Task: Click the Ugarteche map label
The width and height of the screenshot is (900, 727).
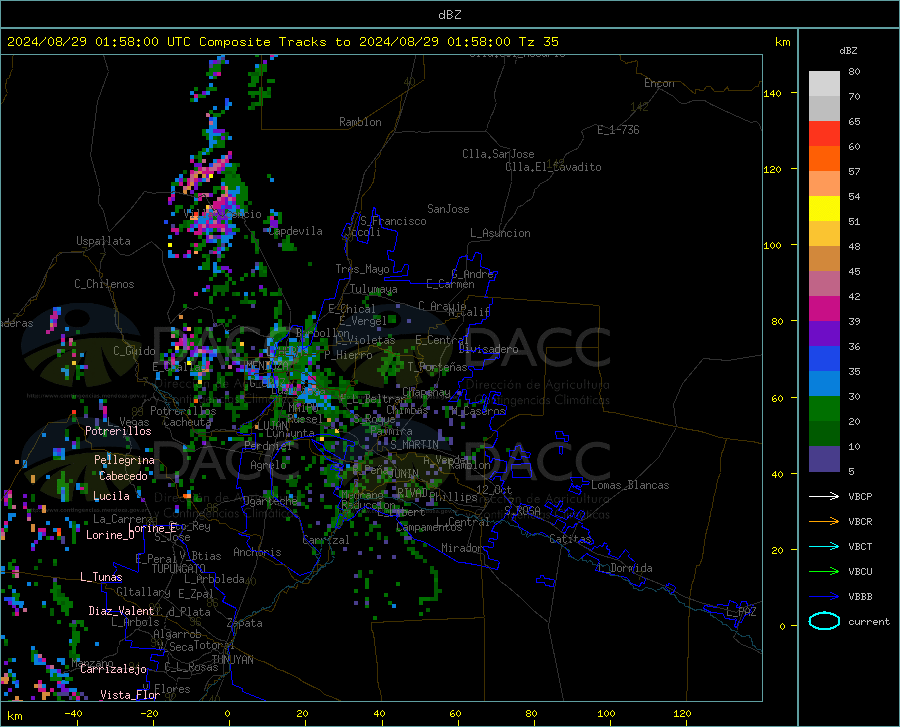Action: pos(270,501)
